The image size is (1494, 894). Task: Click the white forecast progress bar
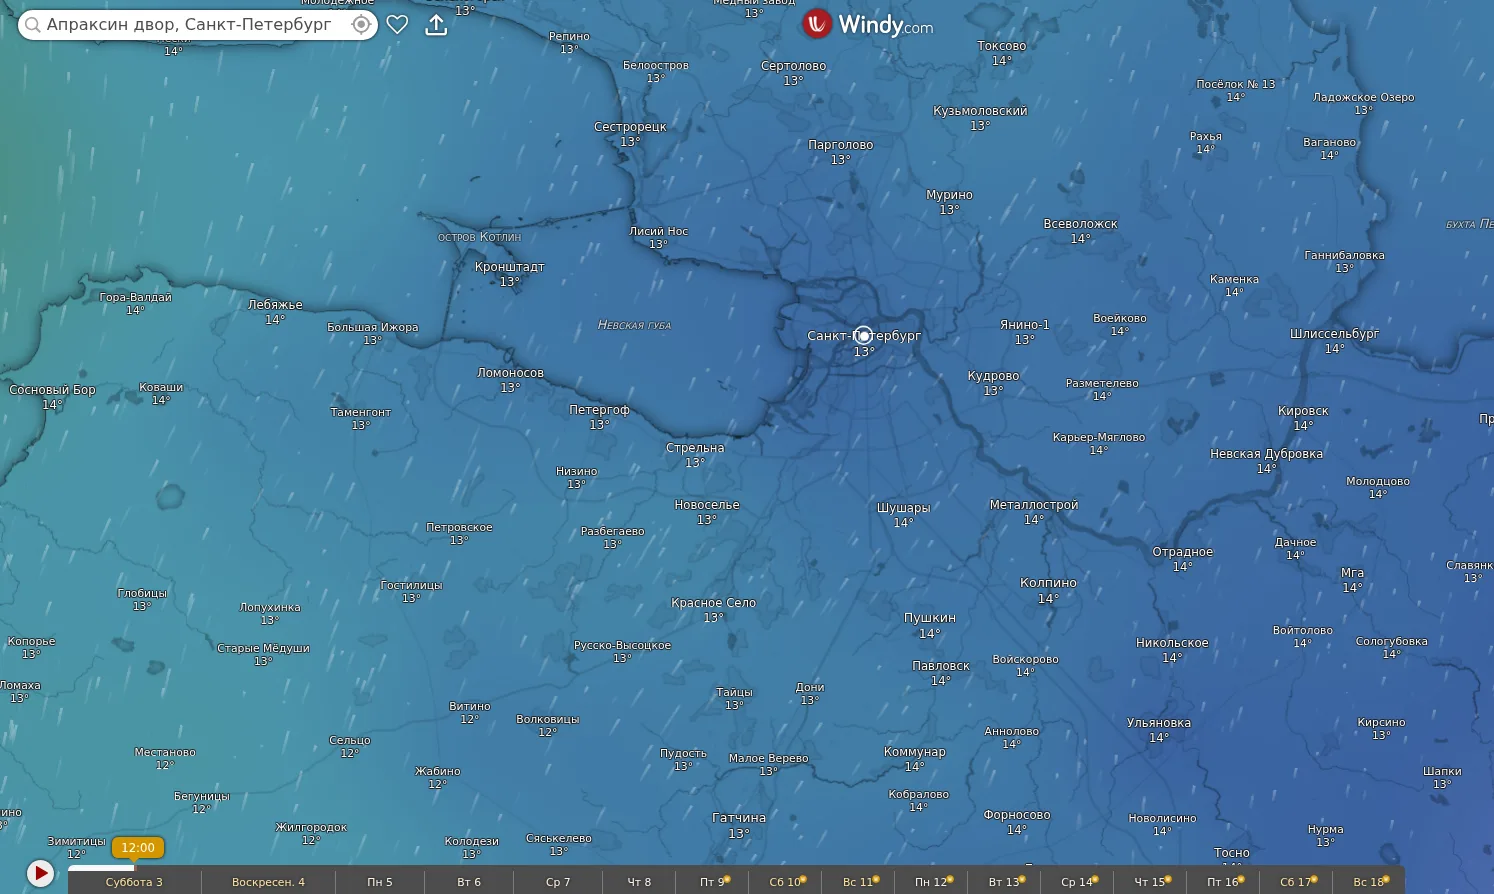pos(101,867)
